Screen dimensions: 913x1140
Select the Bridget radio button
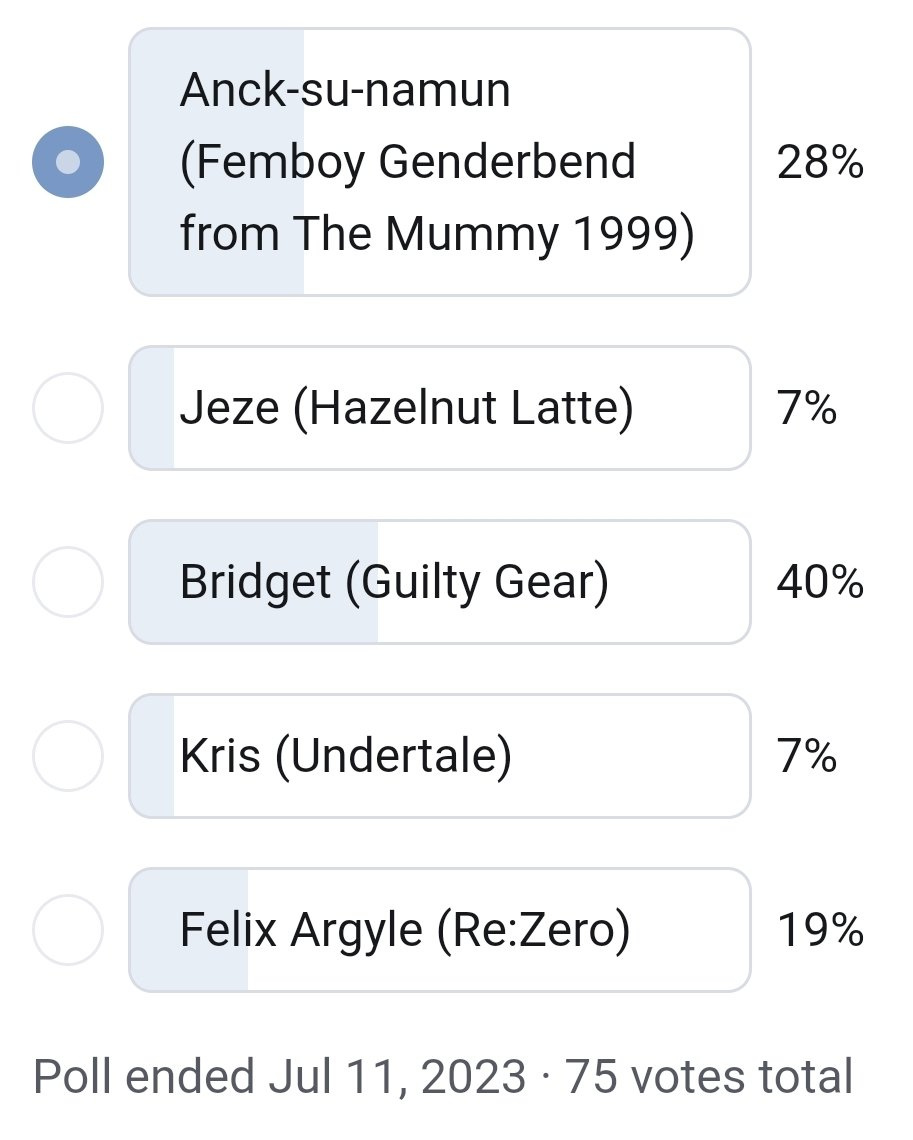coord(68,582)
